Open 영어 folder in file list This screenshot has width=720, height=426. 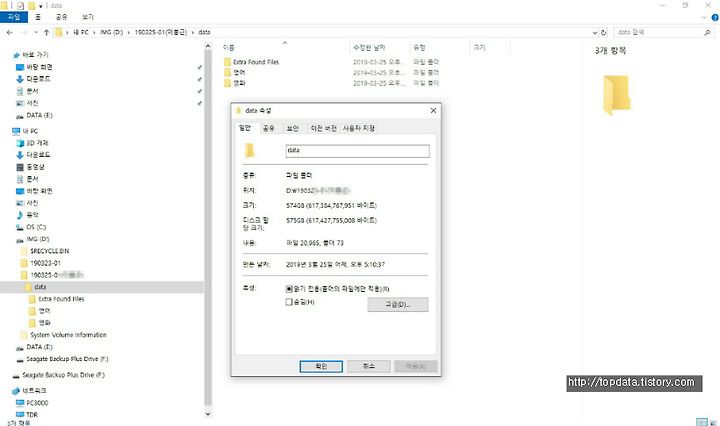tap(235, 73)
